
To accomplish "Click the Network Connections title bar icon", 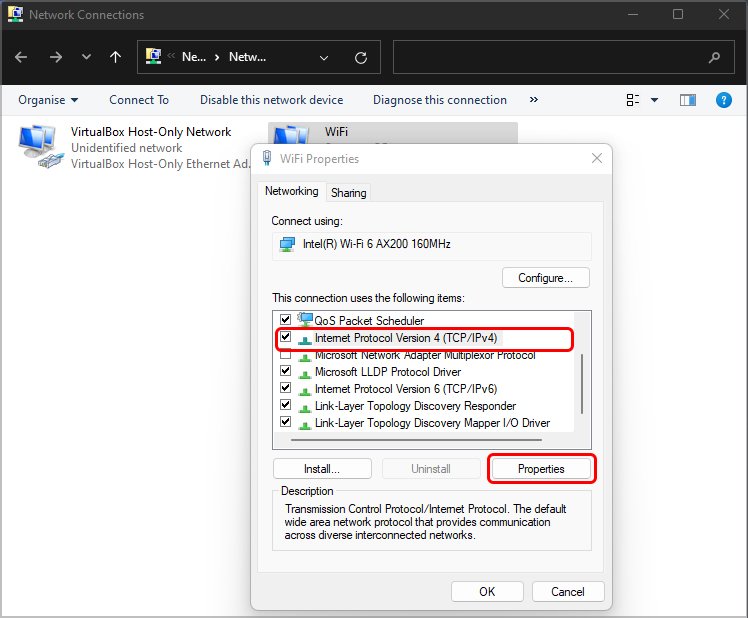I will [15, 14].
